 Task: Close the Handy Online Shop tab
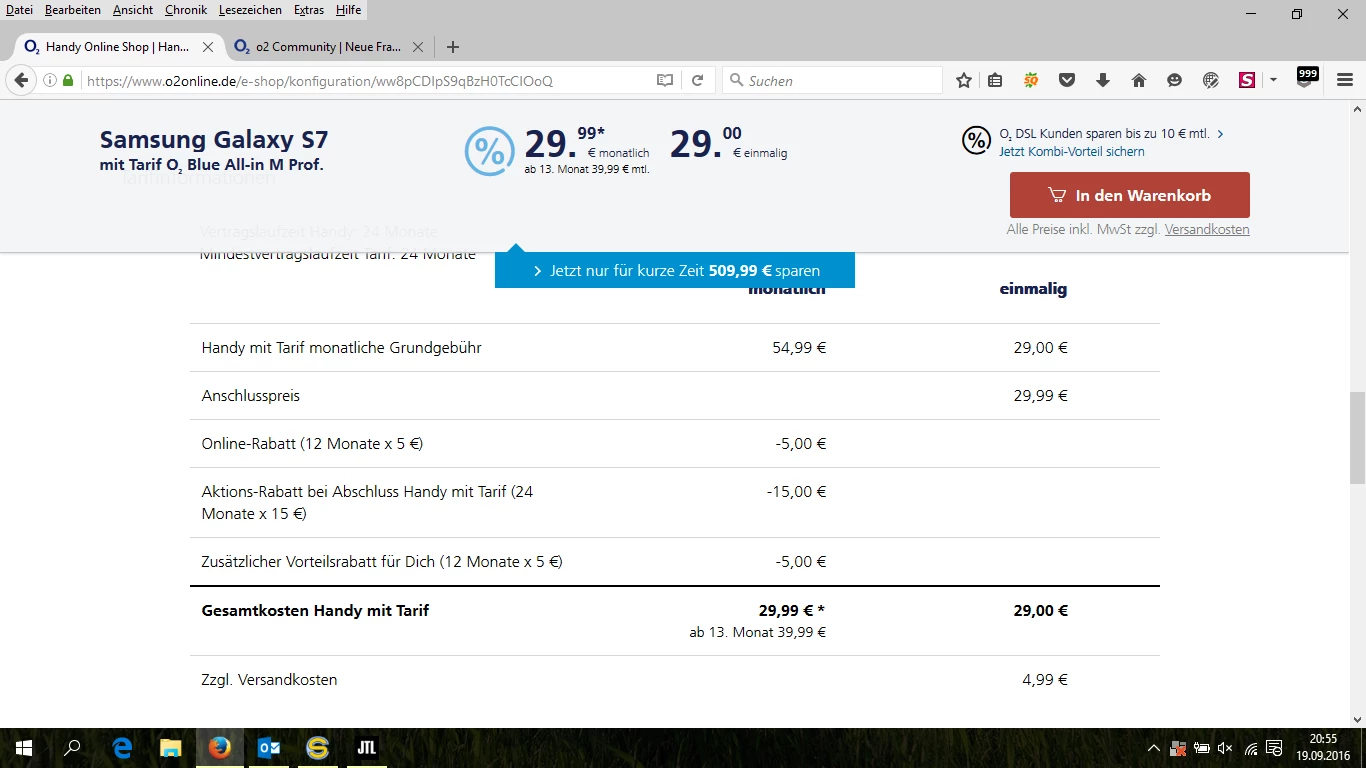click(x=208, y=47)
